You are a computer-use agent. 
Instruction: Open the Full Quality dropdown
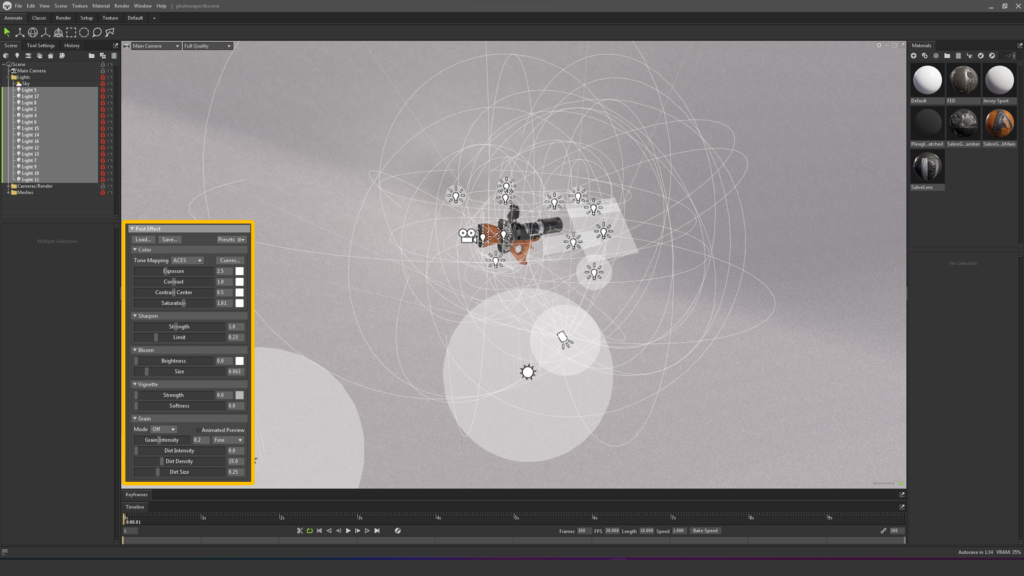[207, 46]
